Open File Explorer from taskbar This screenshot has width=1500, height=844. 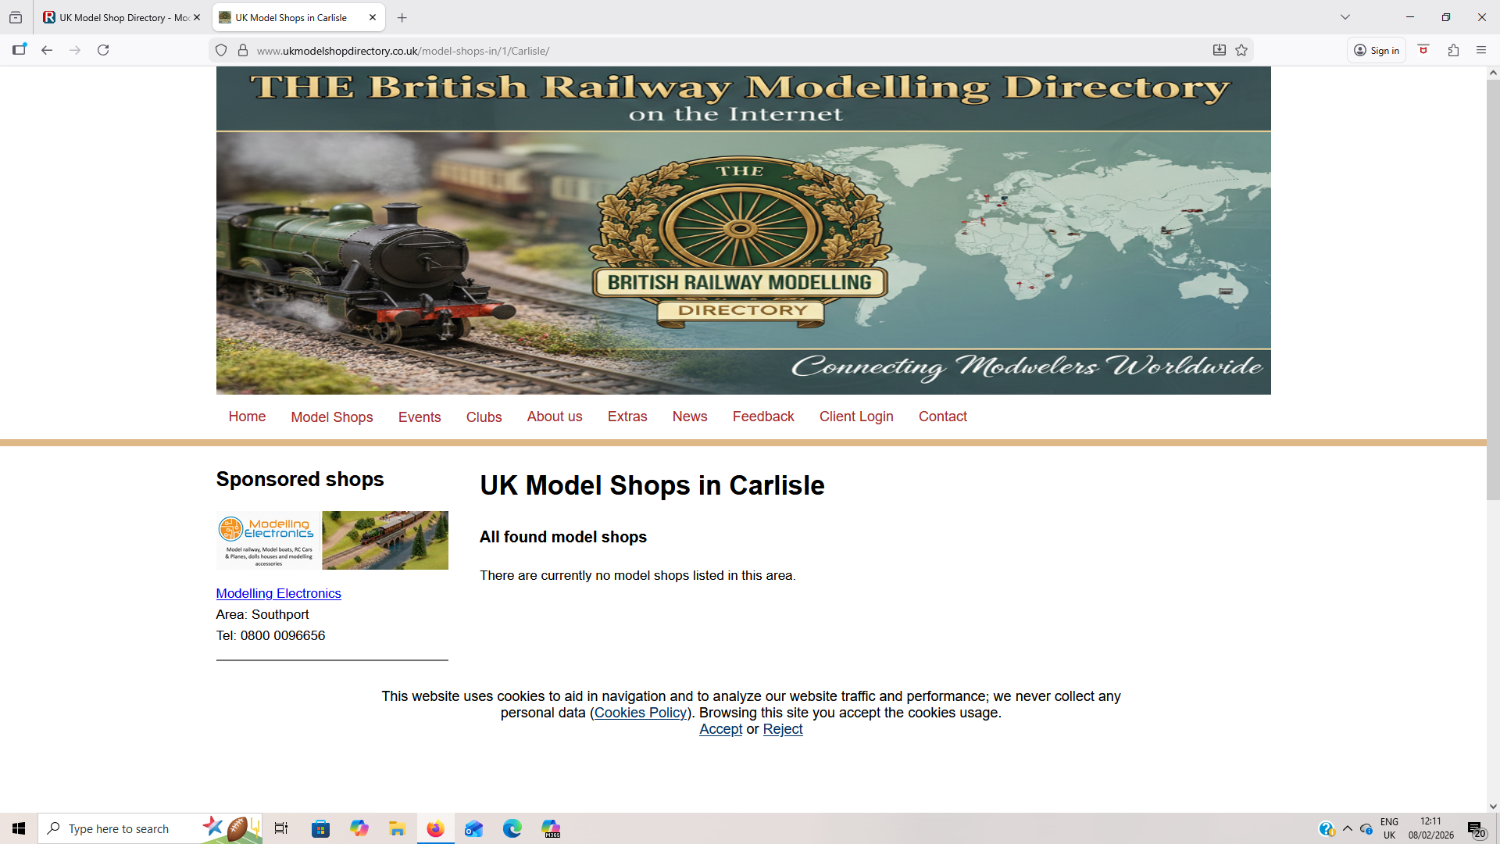(x=397, y=829)
